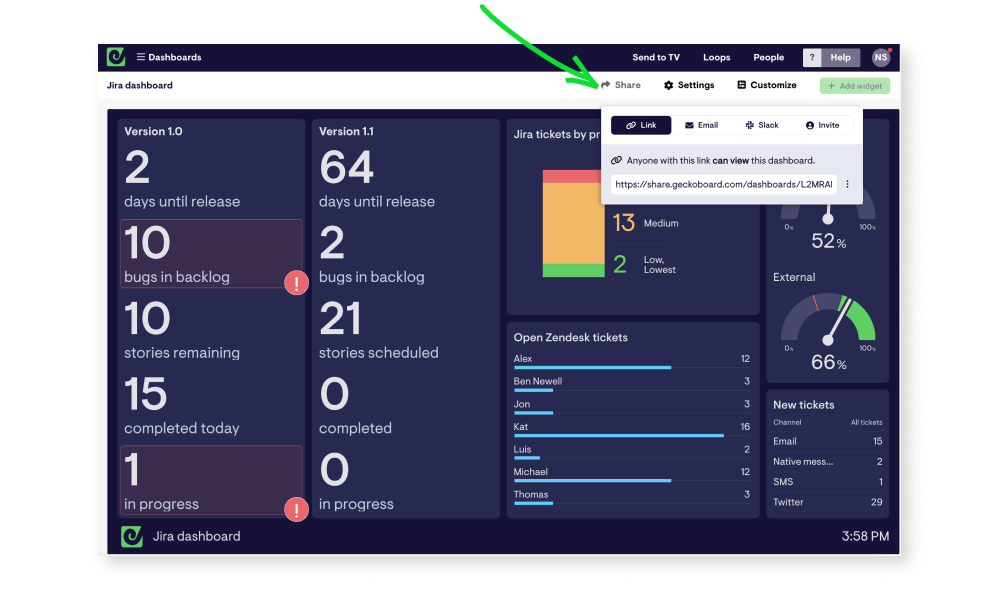Click the alert icon on in progress widget
1000x600 pixels.
point(297,509)
